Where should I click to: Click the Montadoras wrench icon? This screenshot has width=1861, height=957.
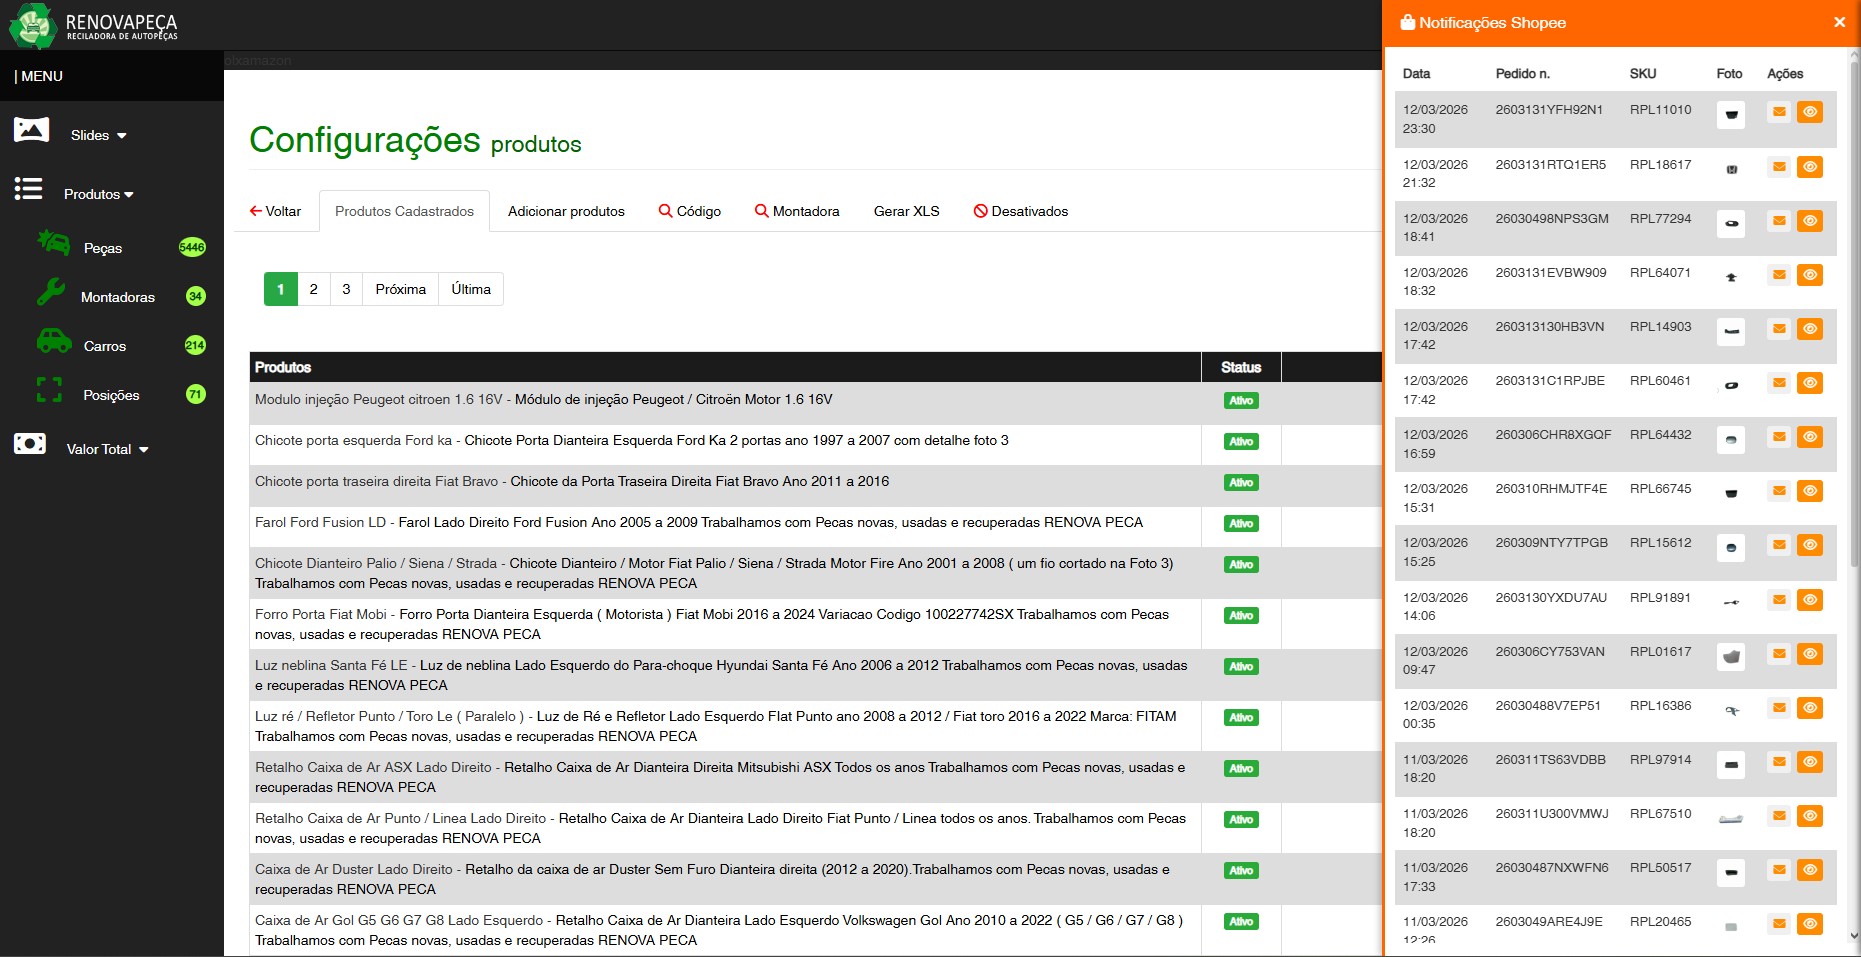pyautogui.click(x=51, y=292)
